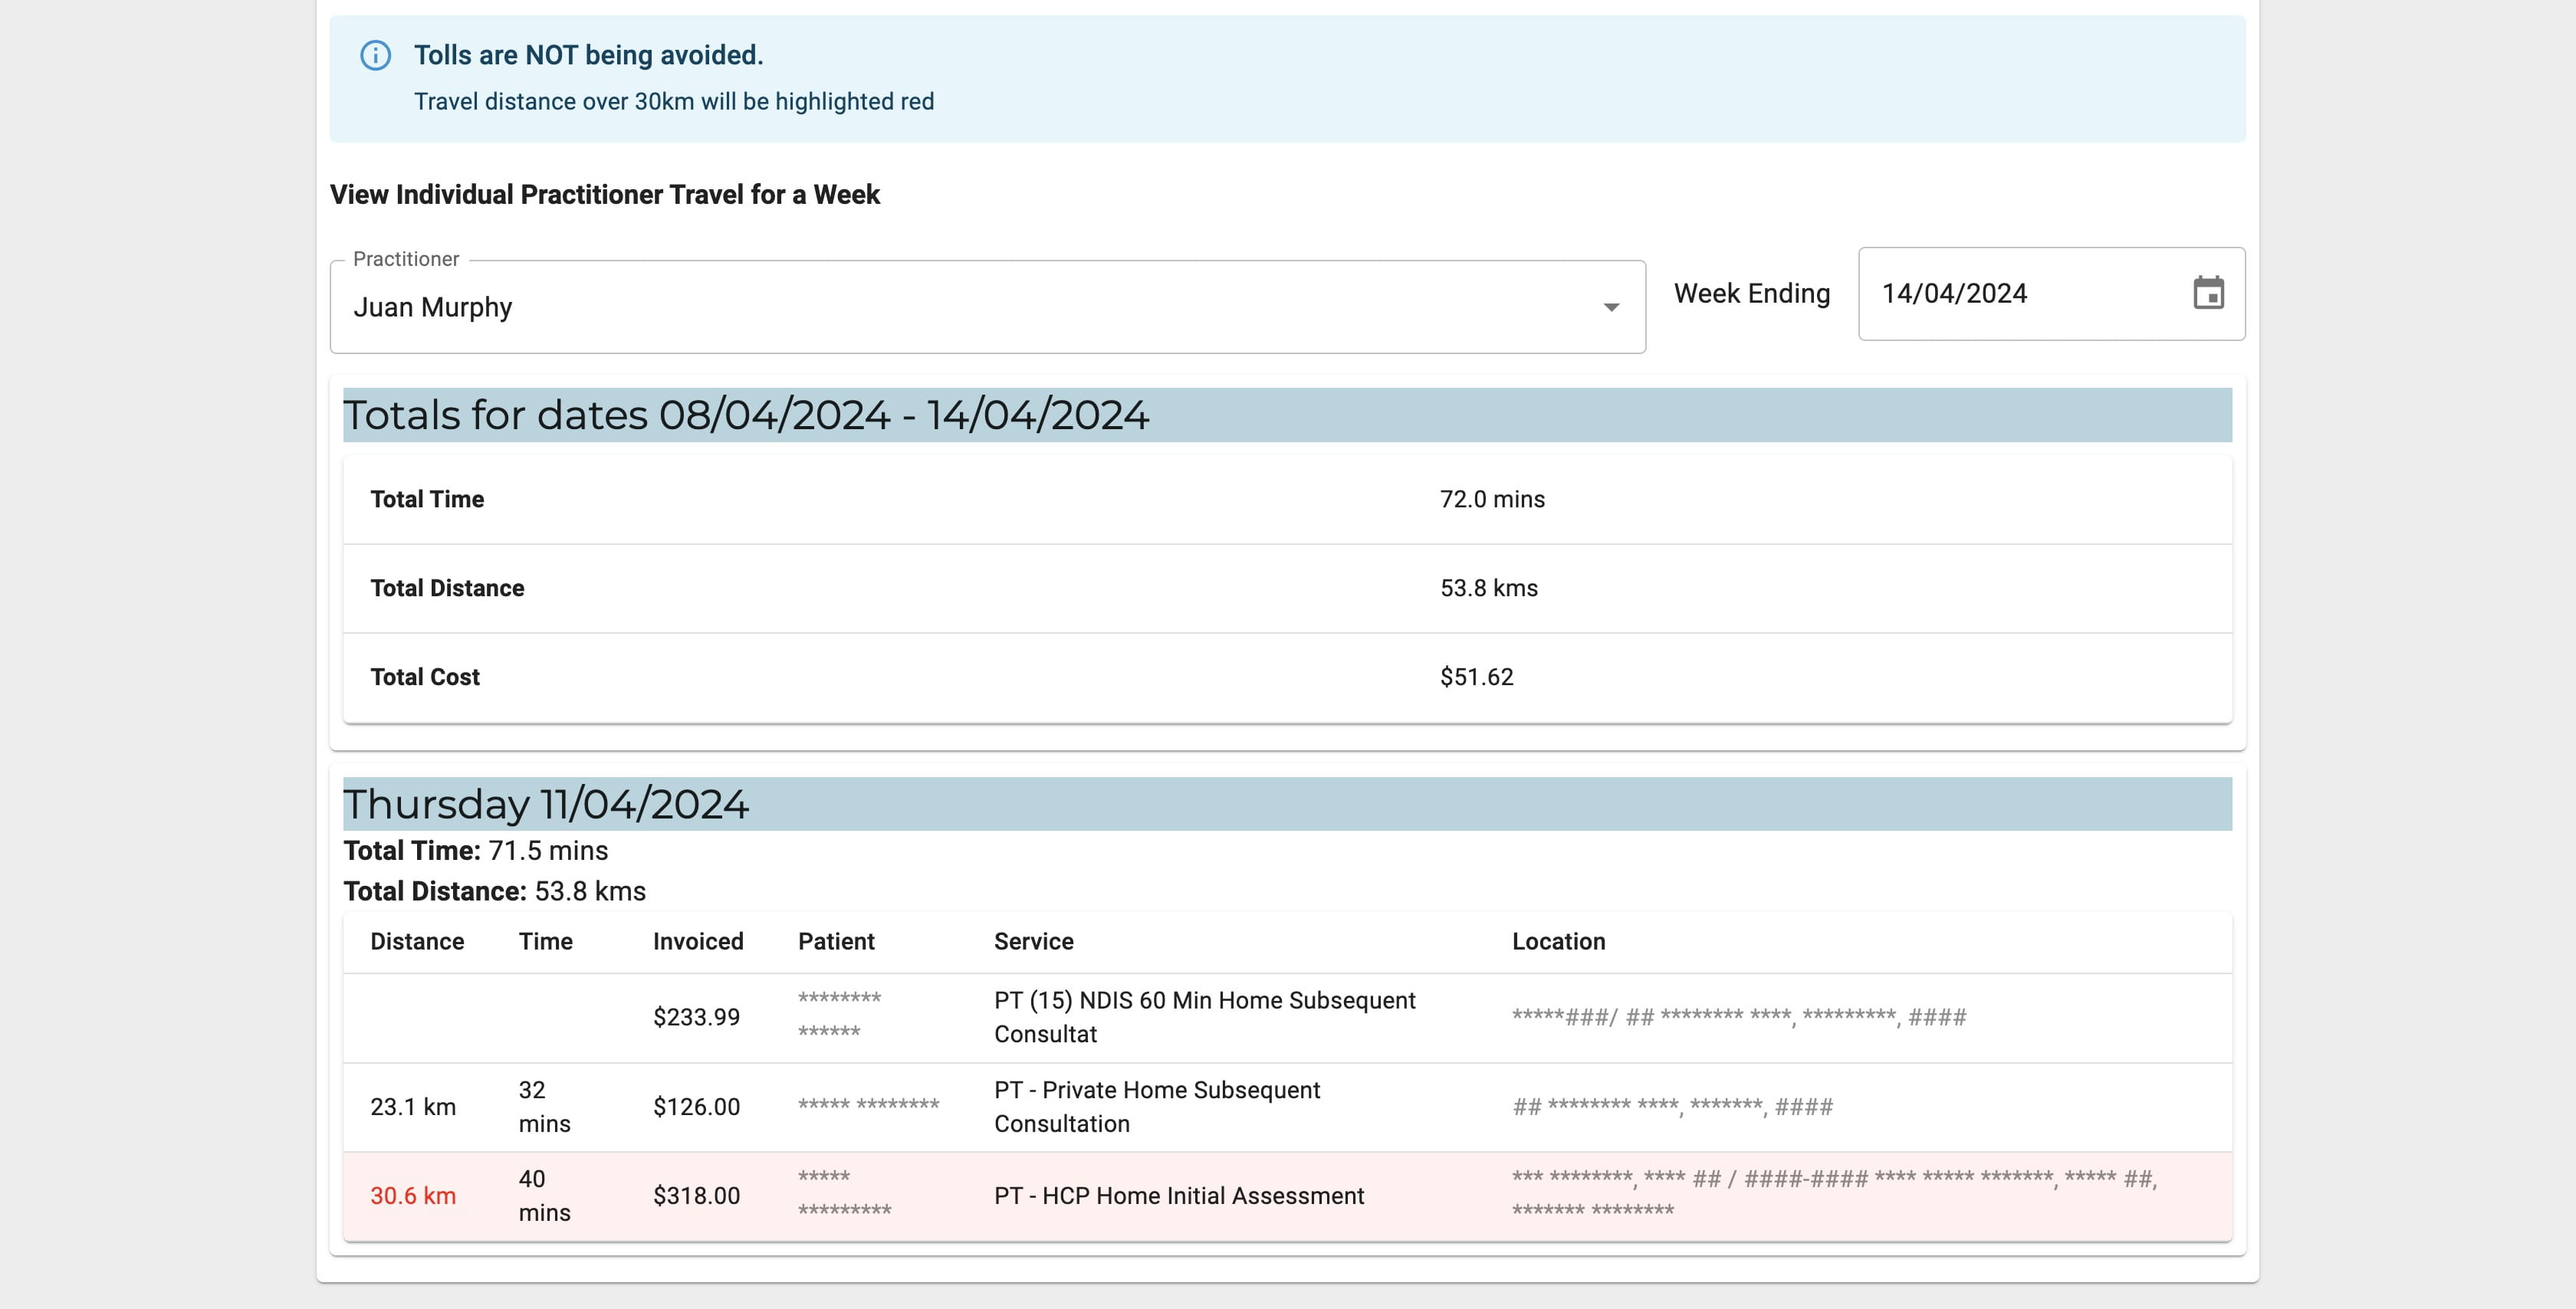The height and width of the screenshot is (1309, 2576).
Task: Select the 23.1 km distance cell
Action: [x=413, y=1107]
